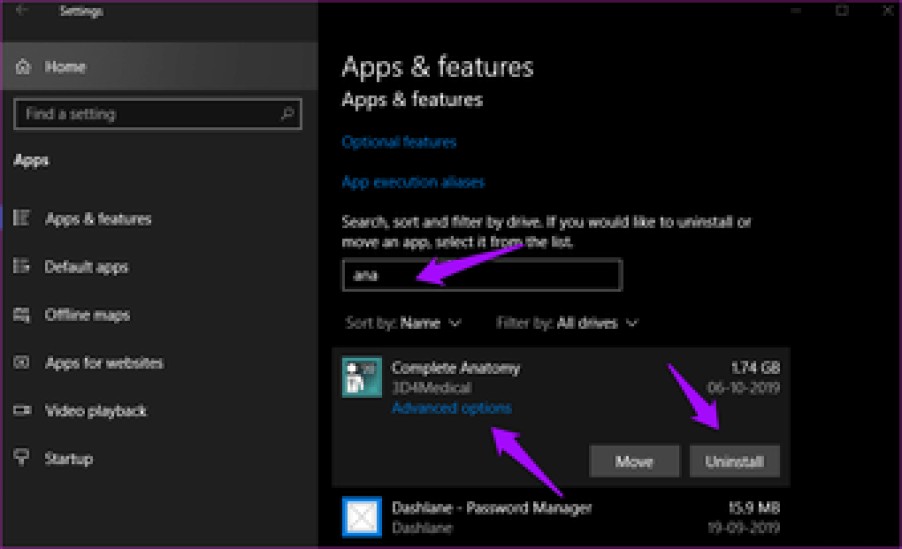The height and width of the screenshot is (549, 902).
Task: Click the 15.9 MB size value
Action: (x=754, y=508)
